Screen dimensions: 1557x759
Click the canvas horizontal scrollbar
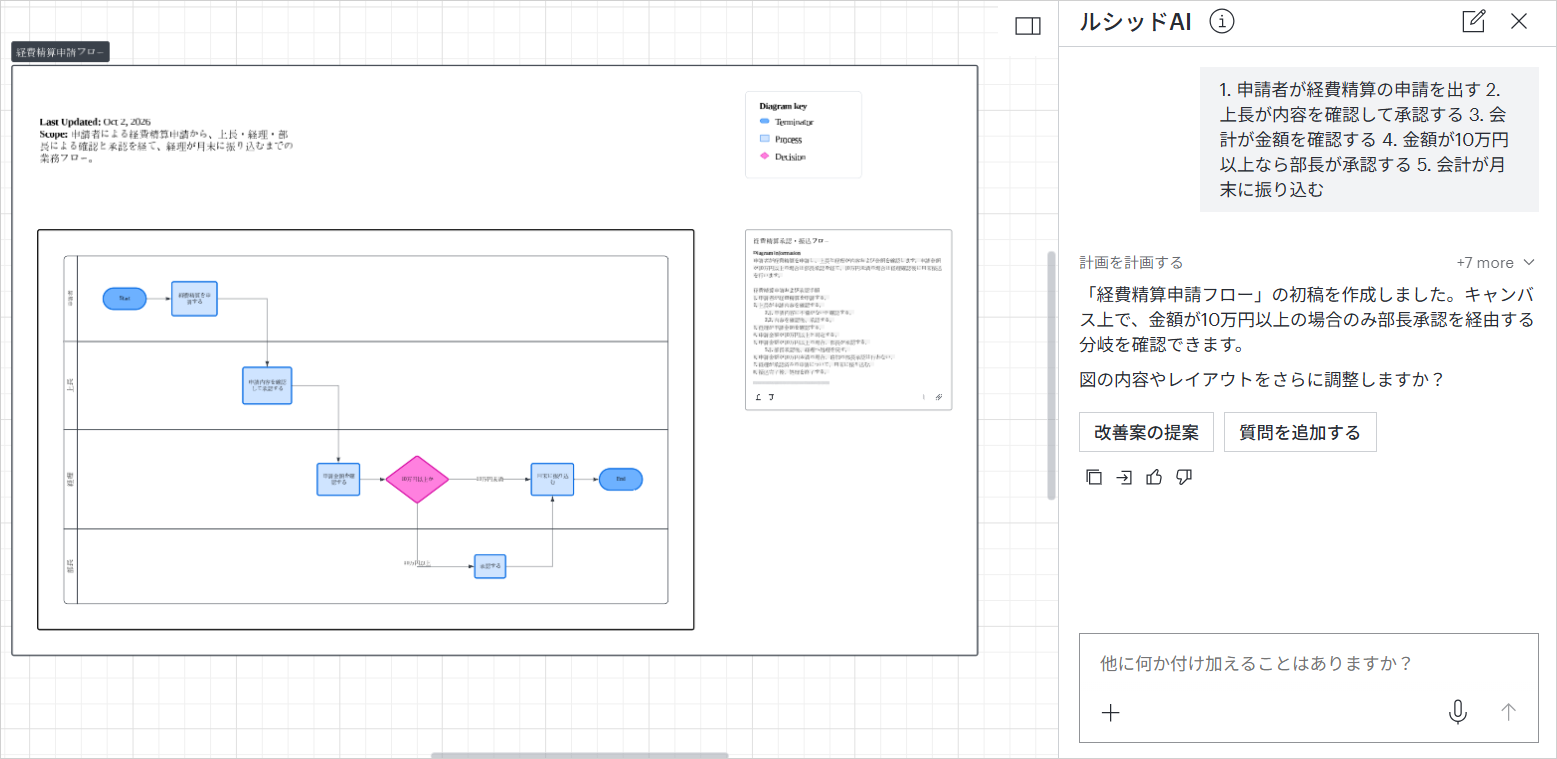pyautogui.click(x=580, y=755)
